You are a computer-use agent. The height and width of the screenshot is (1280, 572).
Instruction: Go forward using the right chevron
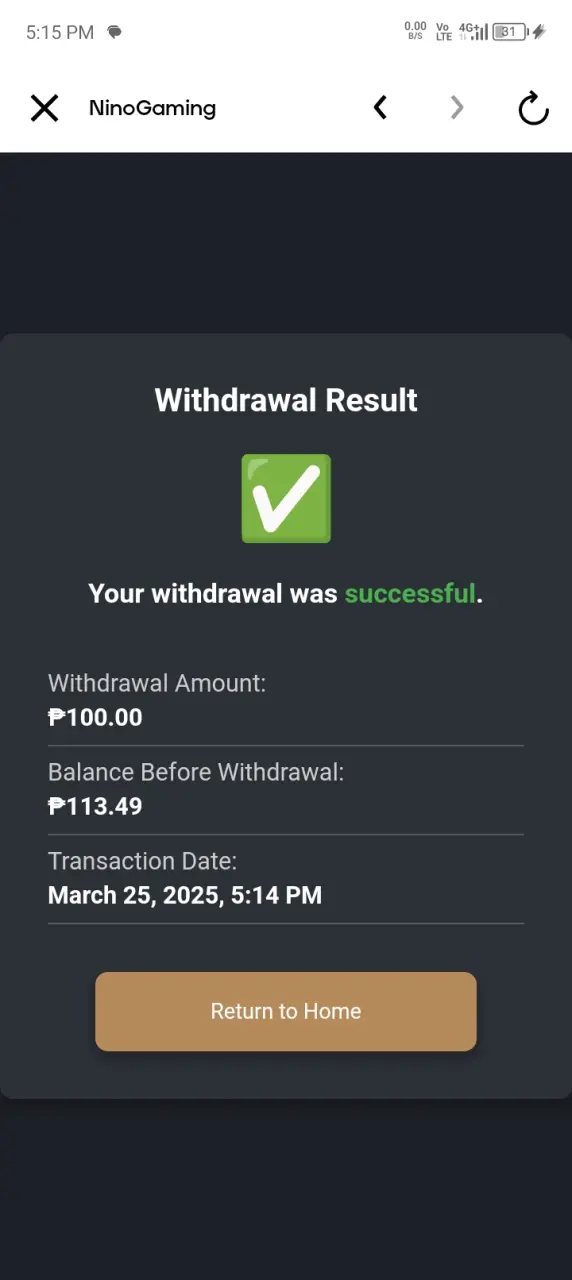(x=457, y=108)
